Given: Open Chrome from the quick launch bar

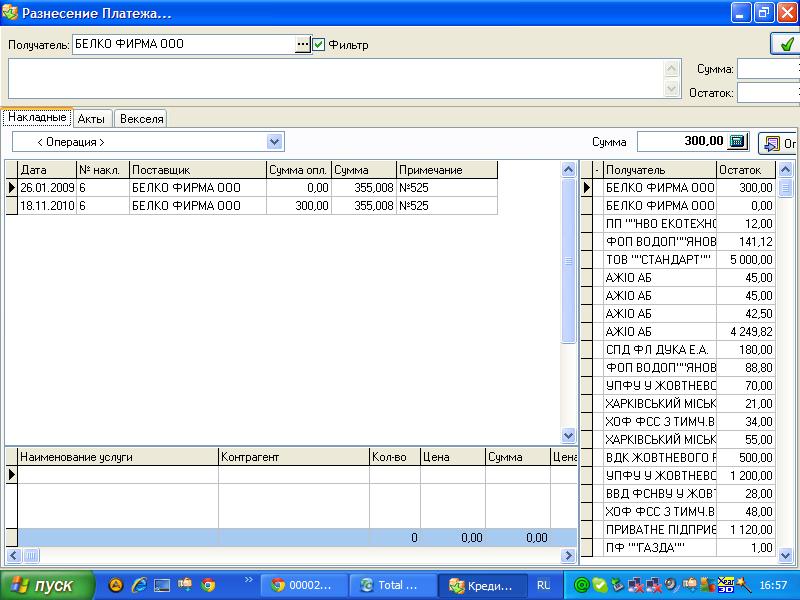Looking at the screenshot, I should pos(208,585).
